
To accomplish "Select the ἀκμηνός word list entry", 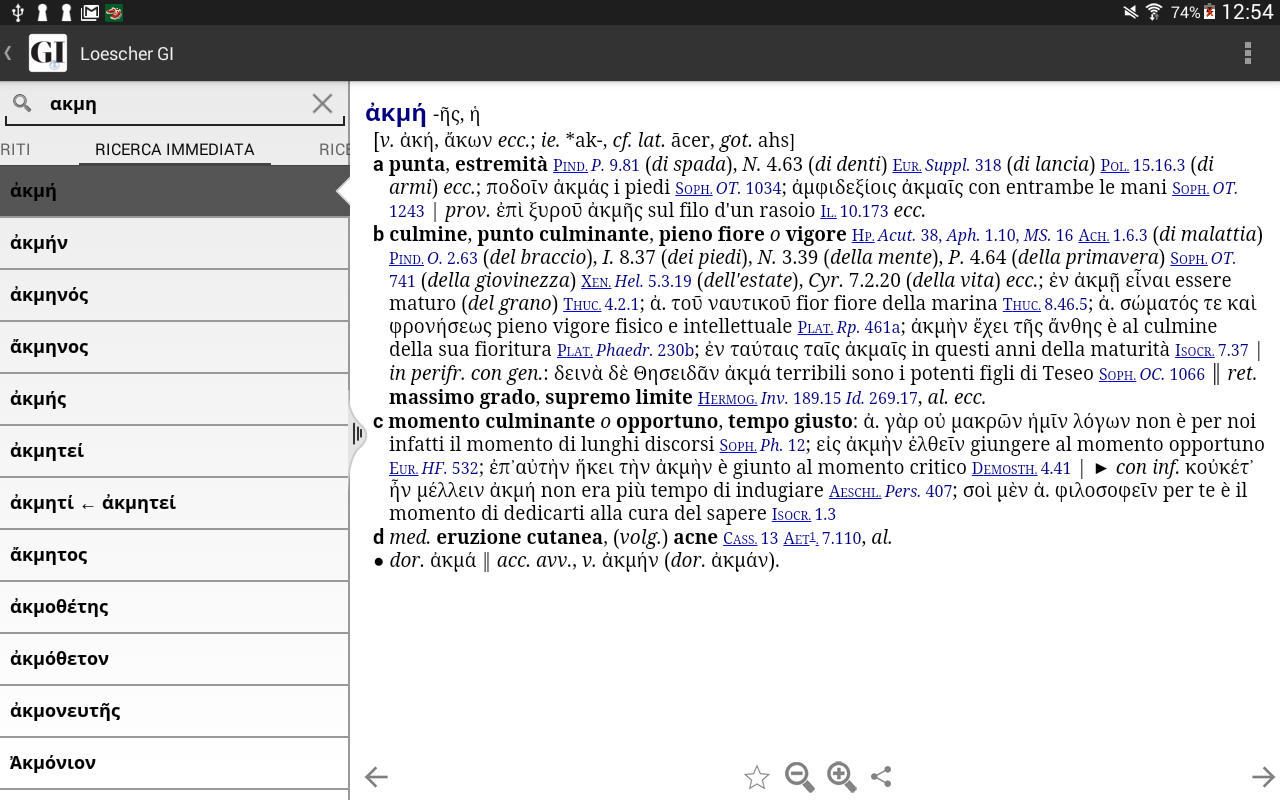I will [174, 295].
